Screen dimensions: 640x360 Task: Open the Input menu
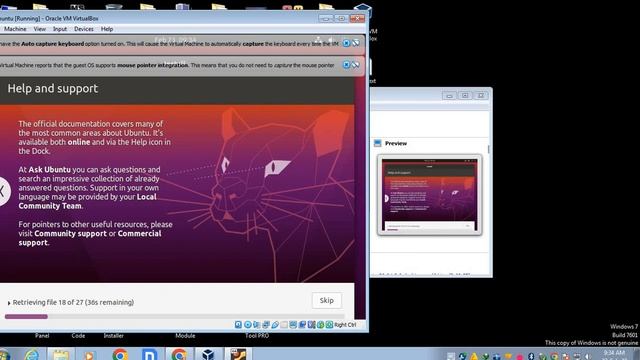click(x=60, y=29)
